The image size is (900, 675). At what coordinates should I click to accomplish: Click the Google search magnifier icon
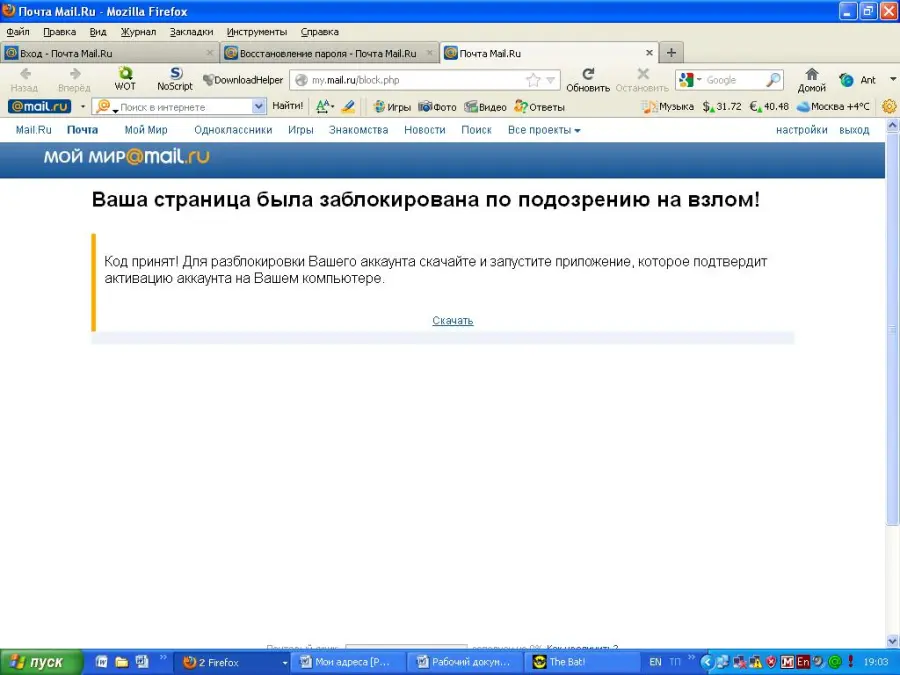pos(773,80)
